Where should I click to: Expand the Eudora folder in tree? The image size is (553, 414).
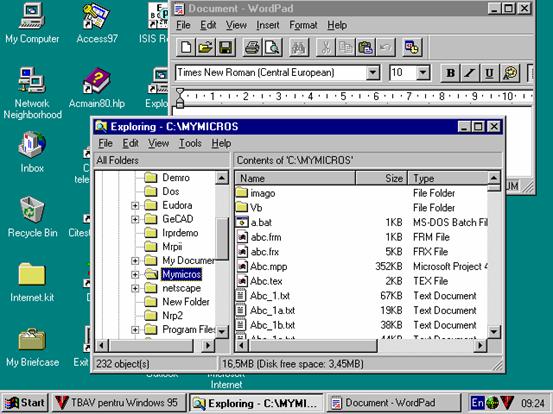click(x=135, y=205)
